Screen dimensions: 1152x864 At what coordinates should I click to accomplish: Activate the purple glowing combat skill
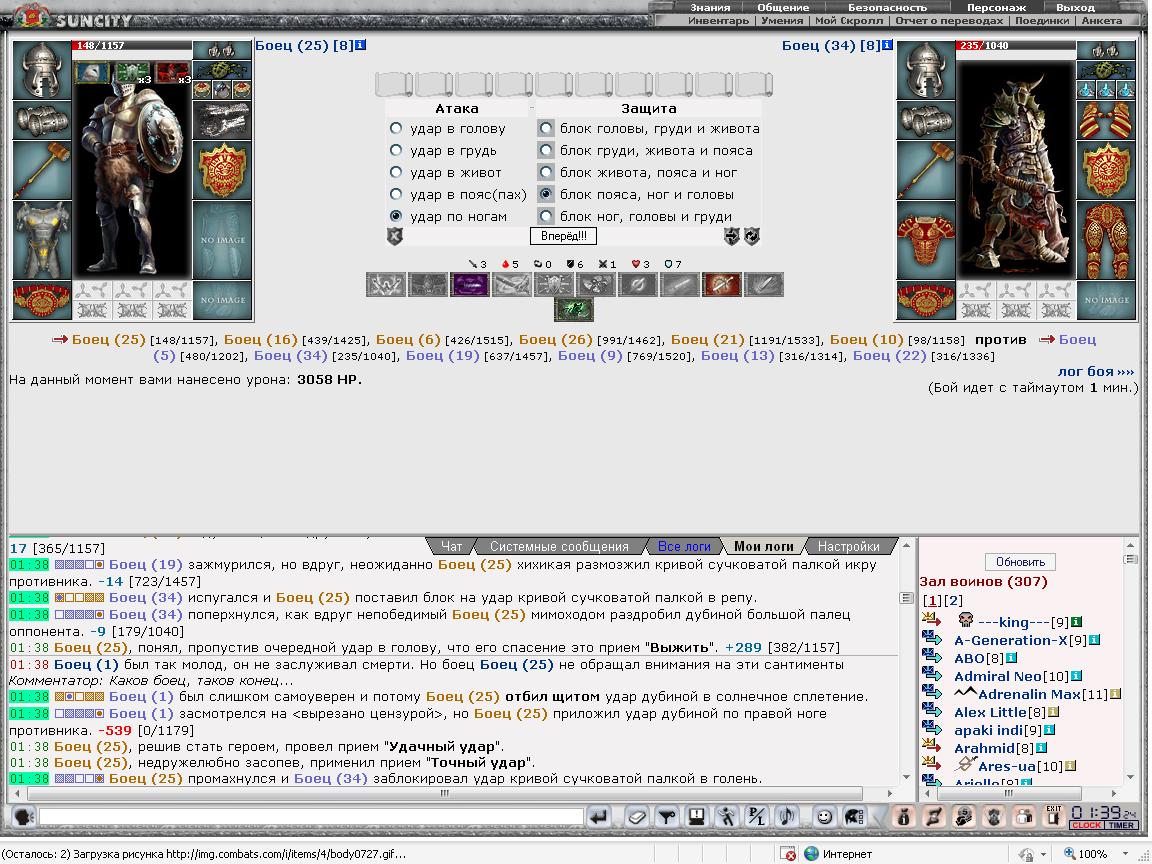tap(470, 284)
